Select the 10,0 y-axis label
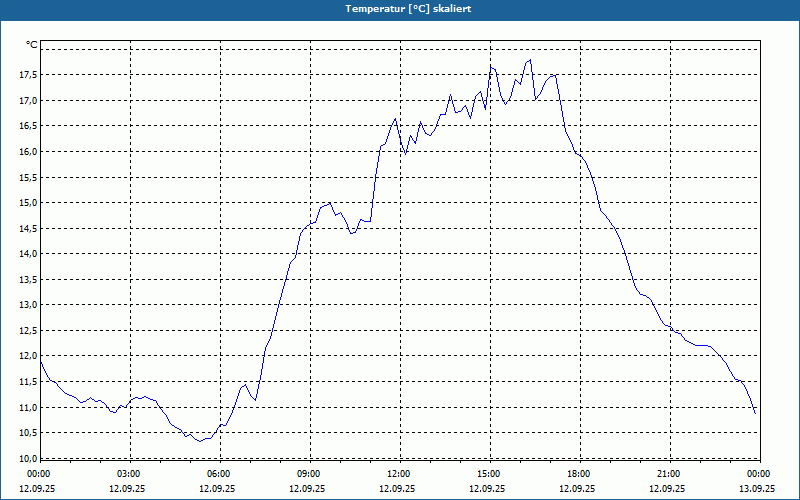This screenshot has width=800, height=500. (x=28, y=458)
